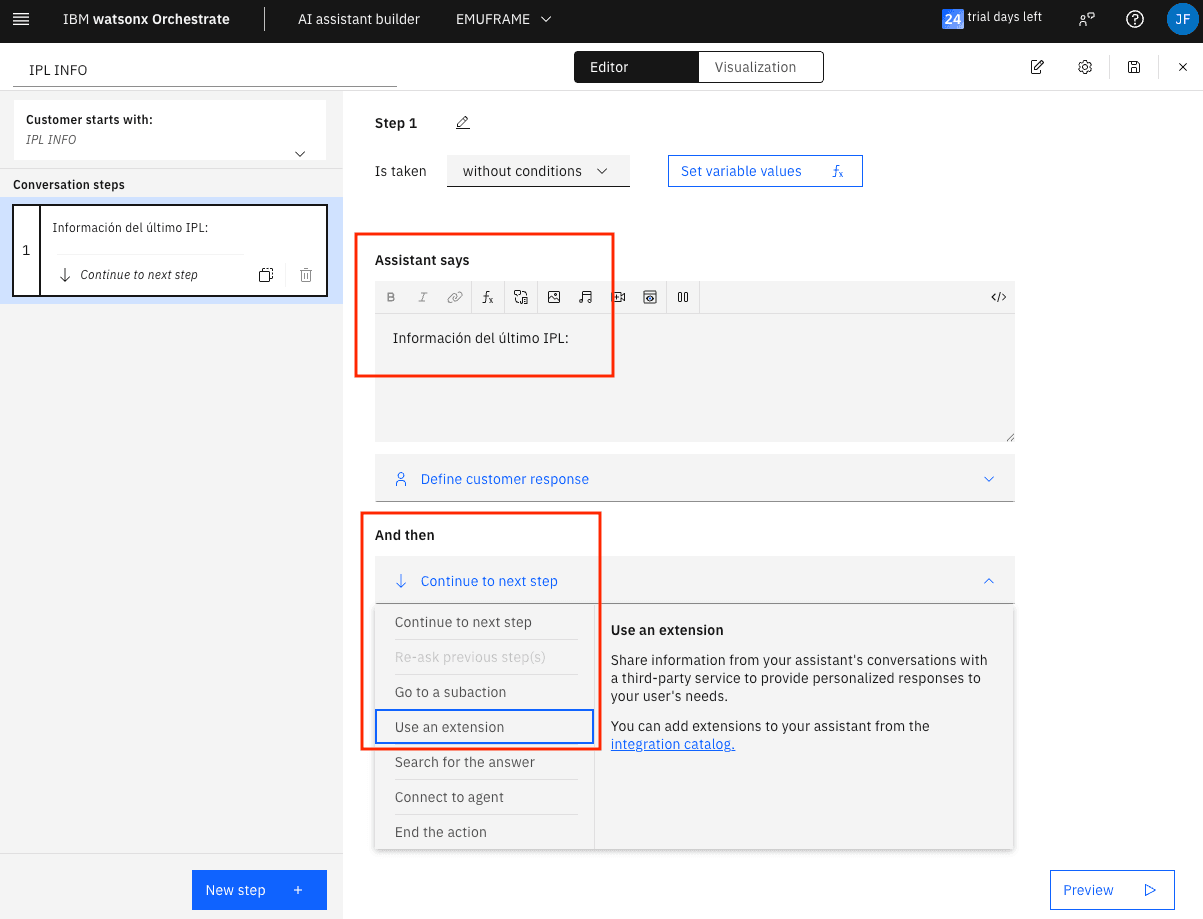Expand 'Customer starts with' chevron
The width and height of the screenshot is (1203, 919).
(x=299, y=153)
